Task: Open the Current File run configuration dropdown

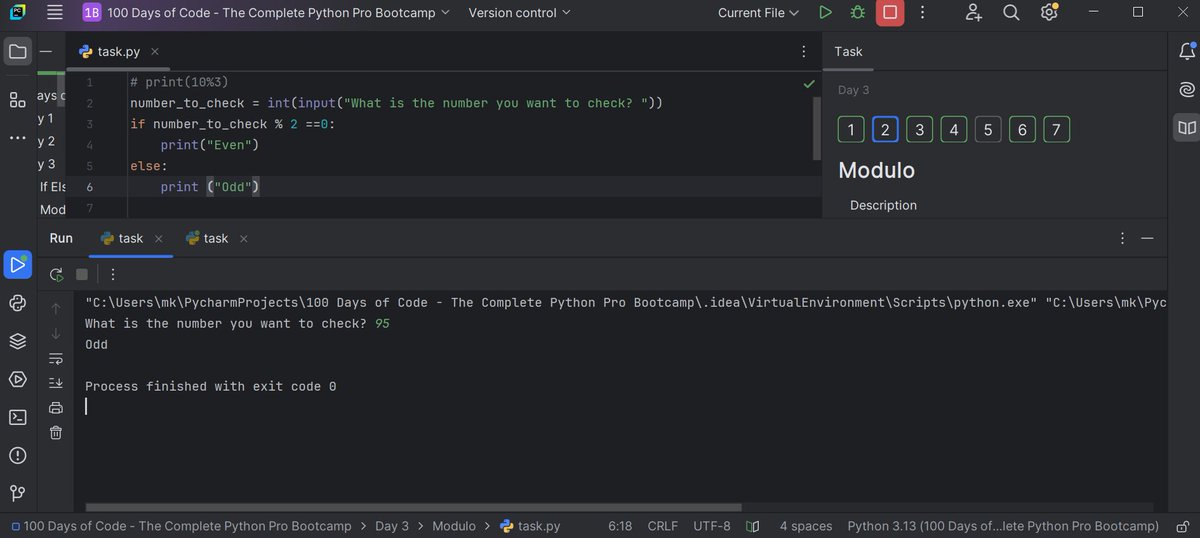Action: tap(759, 13)
